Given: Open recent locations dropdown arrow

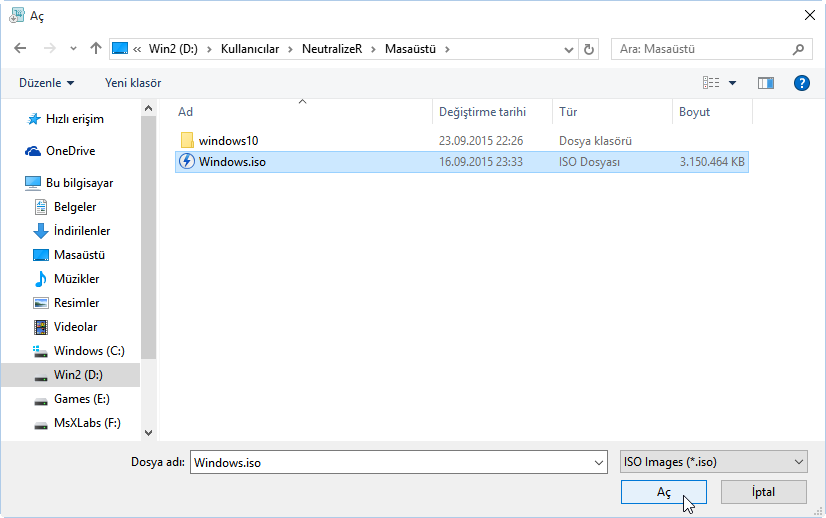Looking at the screenshot, I should click(73, 48).
